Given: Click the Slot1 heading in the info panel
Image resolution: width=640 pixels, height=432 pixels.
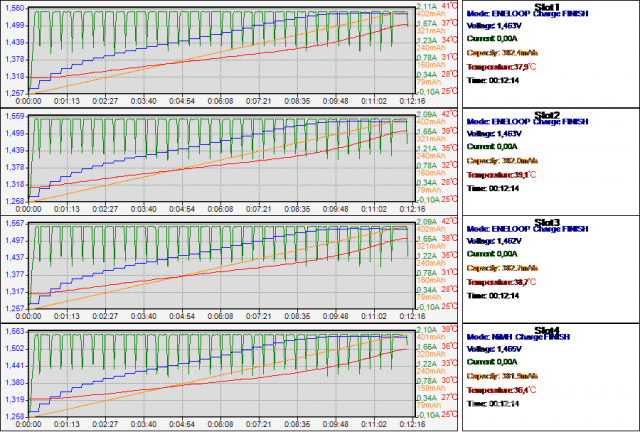Looking at the screenshot, I should 547,7.
